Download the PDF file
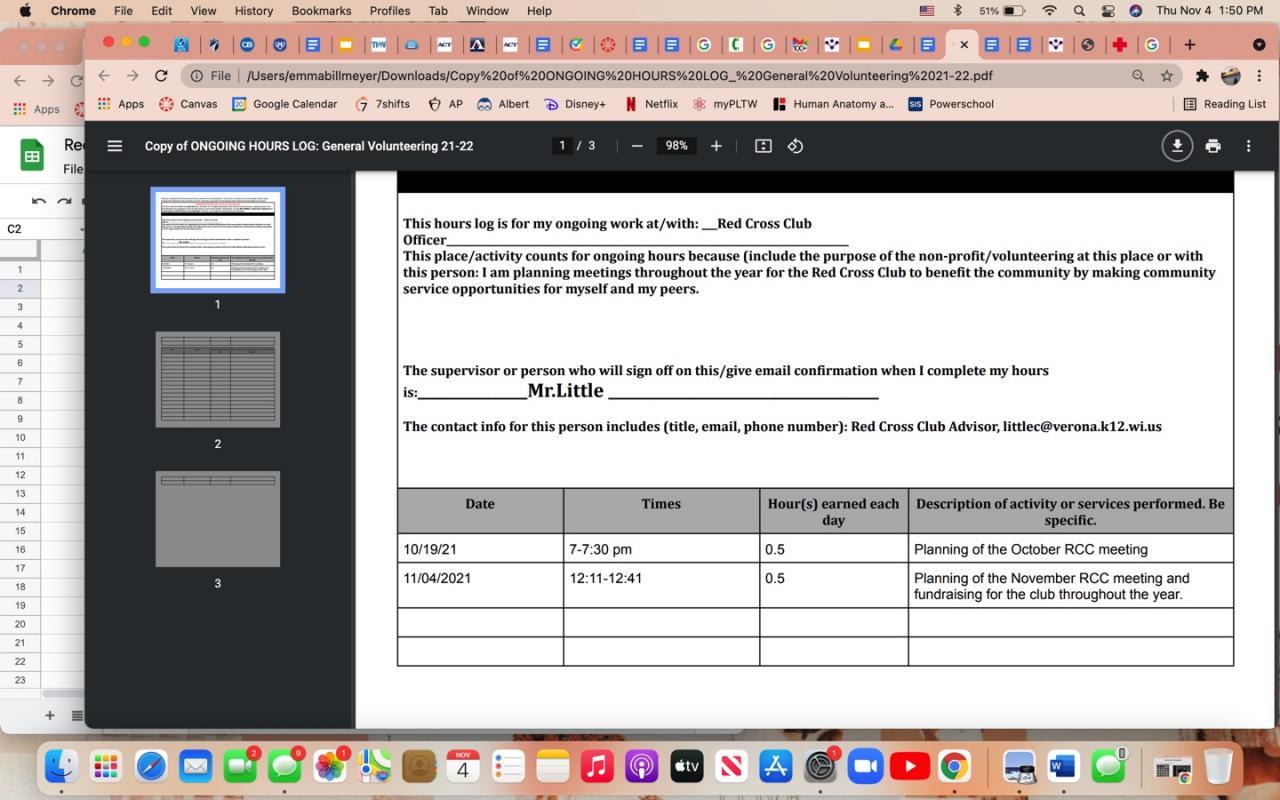 (x=1177, y=146)
